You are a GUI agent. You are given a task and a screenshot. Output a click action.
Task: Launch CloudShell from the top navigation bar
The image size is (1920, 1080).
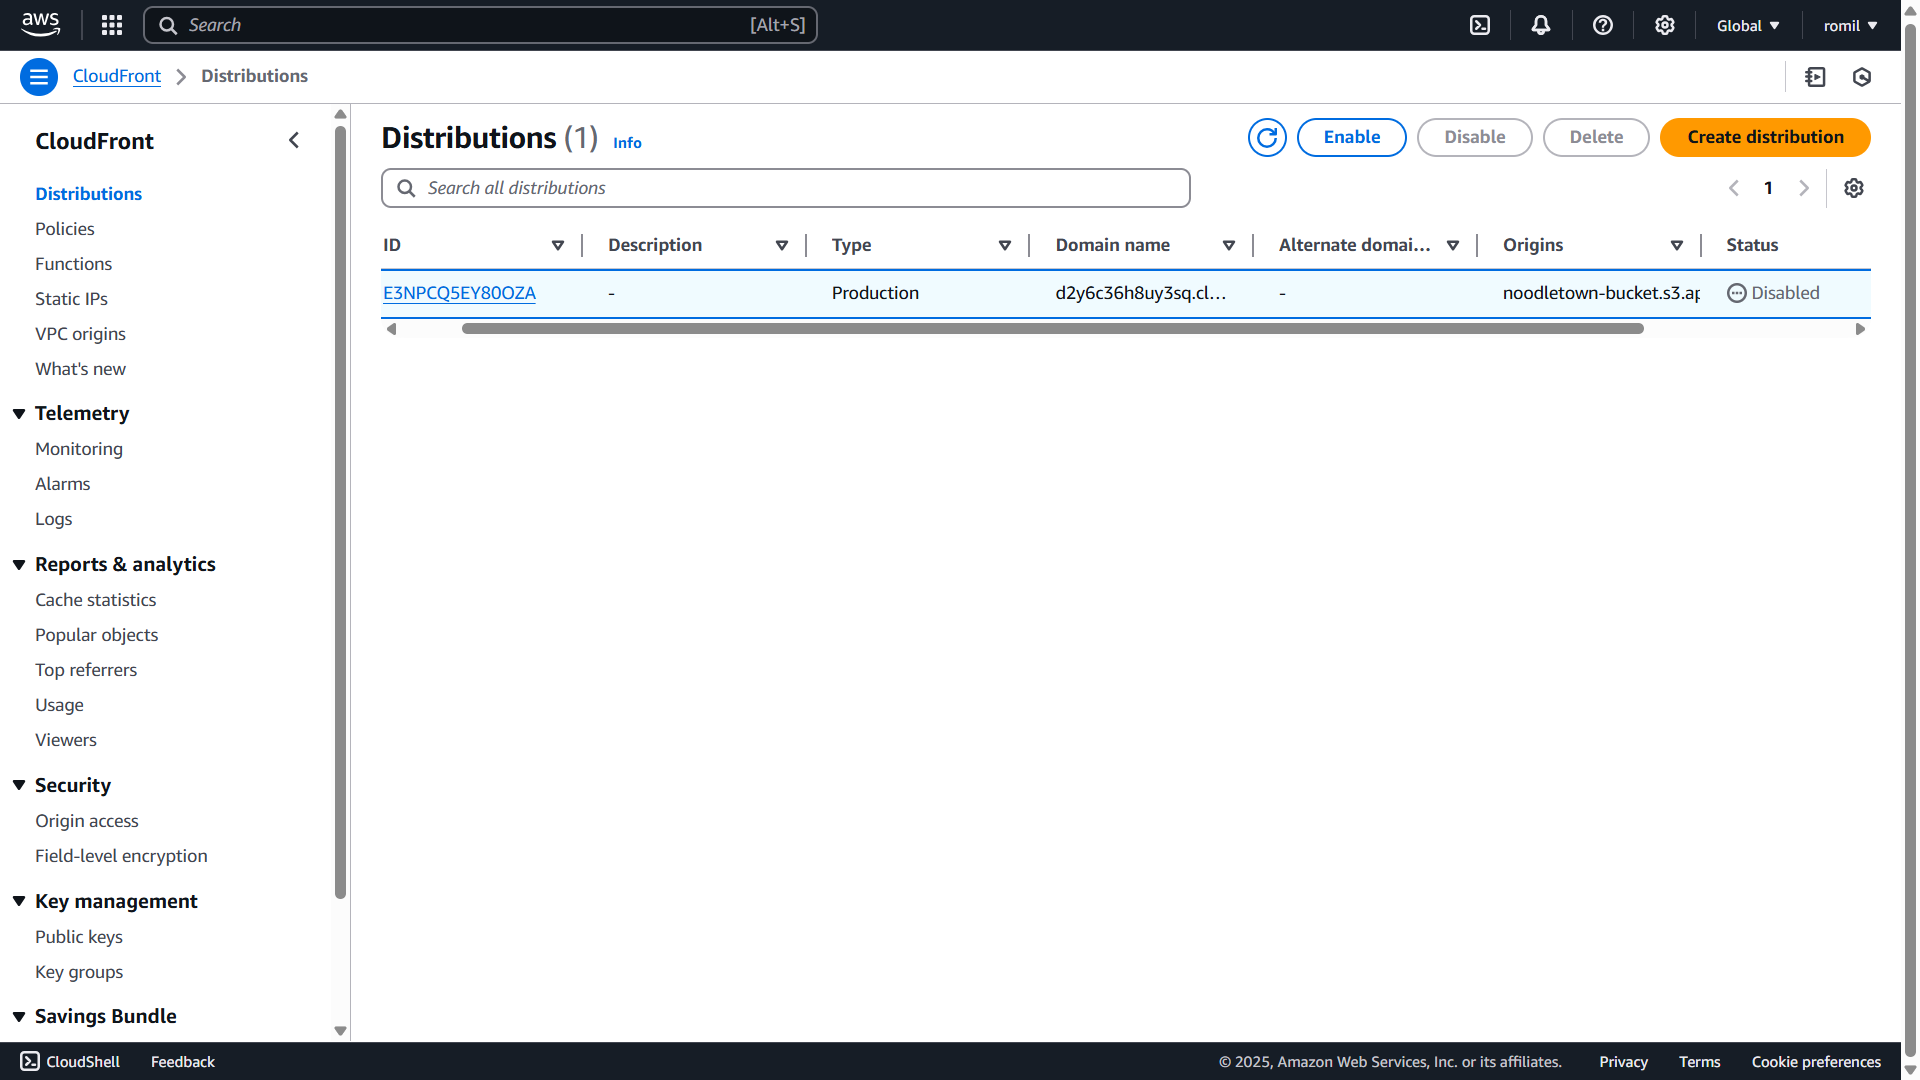tap(1480, 25)
